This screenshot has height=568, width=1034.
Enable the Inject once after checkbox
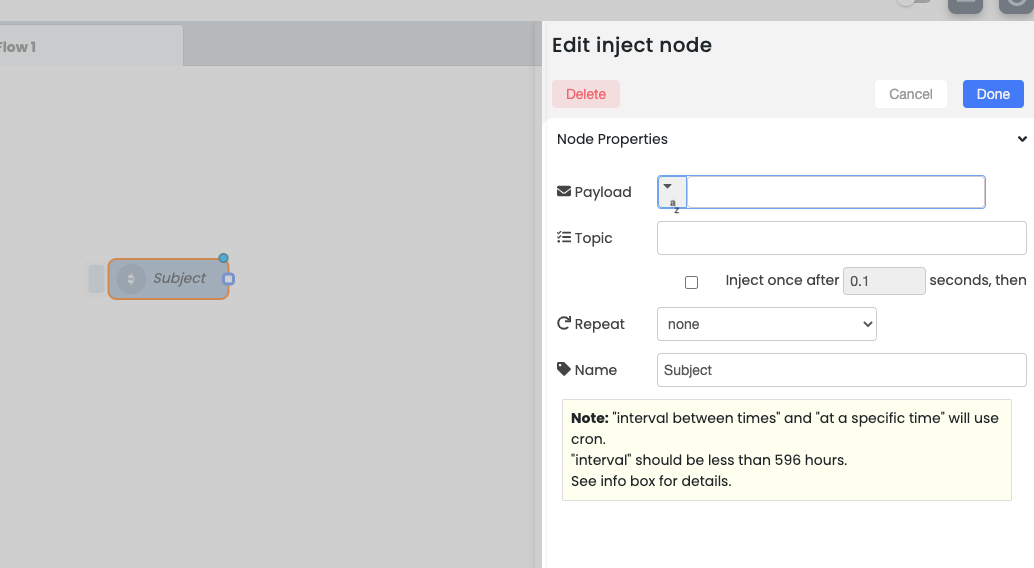click(x=691, y=282)
